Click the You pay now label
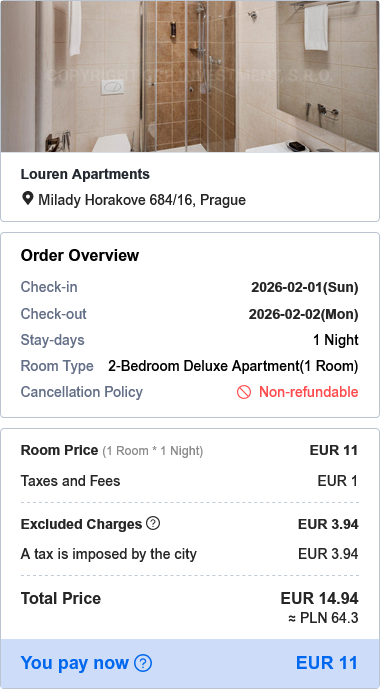This screenshot has width=380, height=689. pyautogui.click(x=75, y=663)
